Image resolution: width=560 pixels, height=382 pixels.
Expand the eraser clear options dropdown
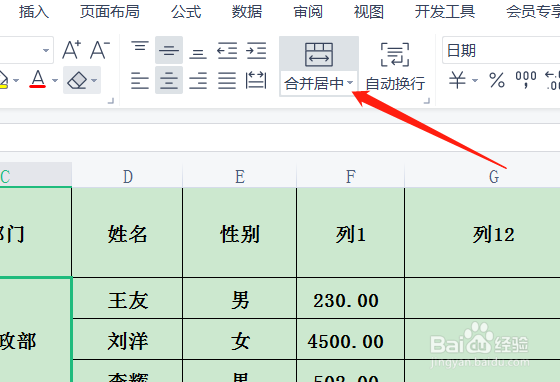(94, 80)
